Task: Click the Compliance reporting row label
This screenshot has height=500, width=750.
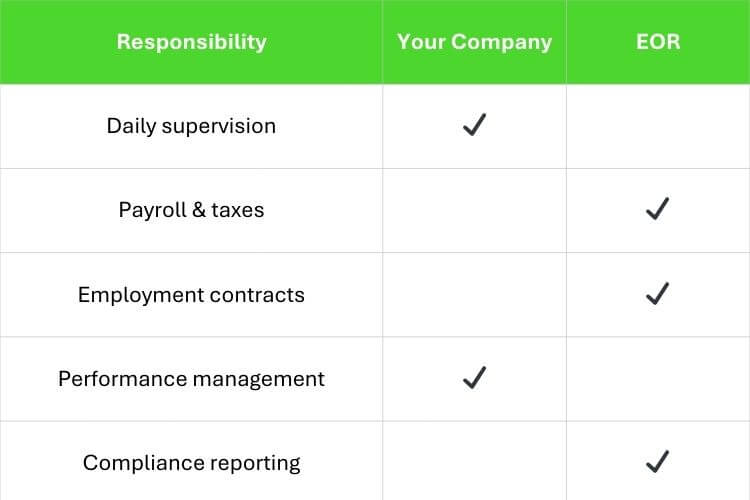Action: 191,463
